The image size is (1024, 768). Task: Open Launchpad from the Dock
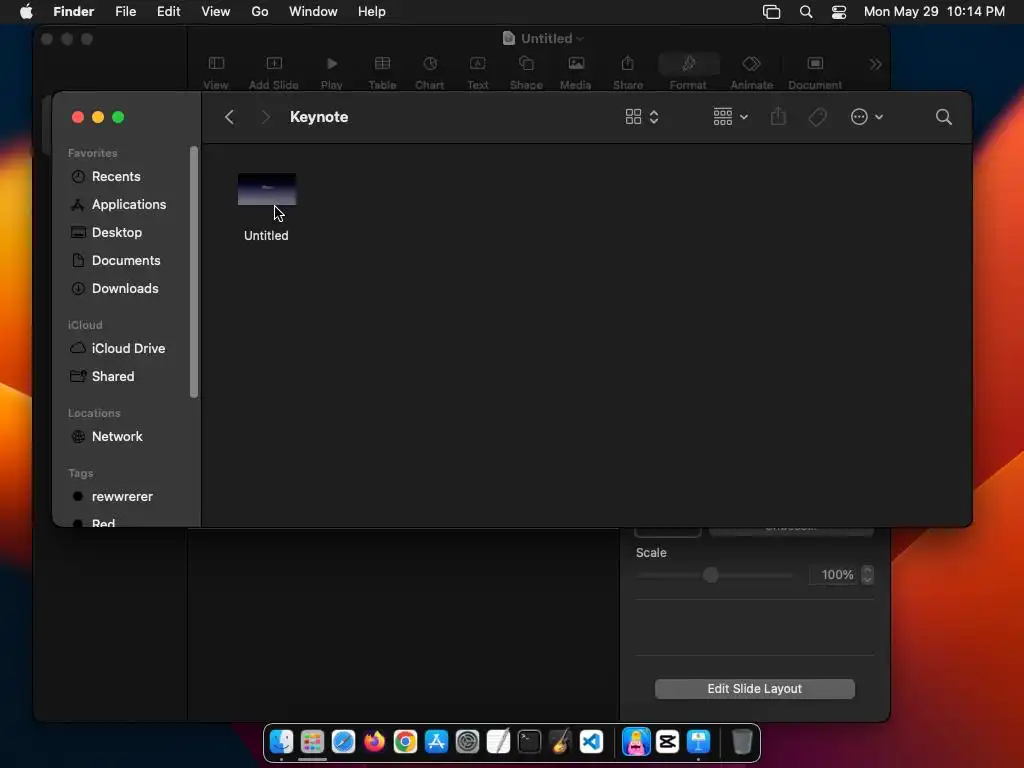pos(312,742)
